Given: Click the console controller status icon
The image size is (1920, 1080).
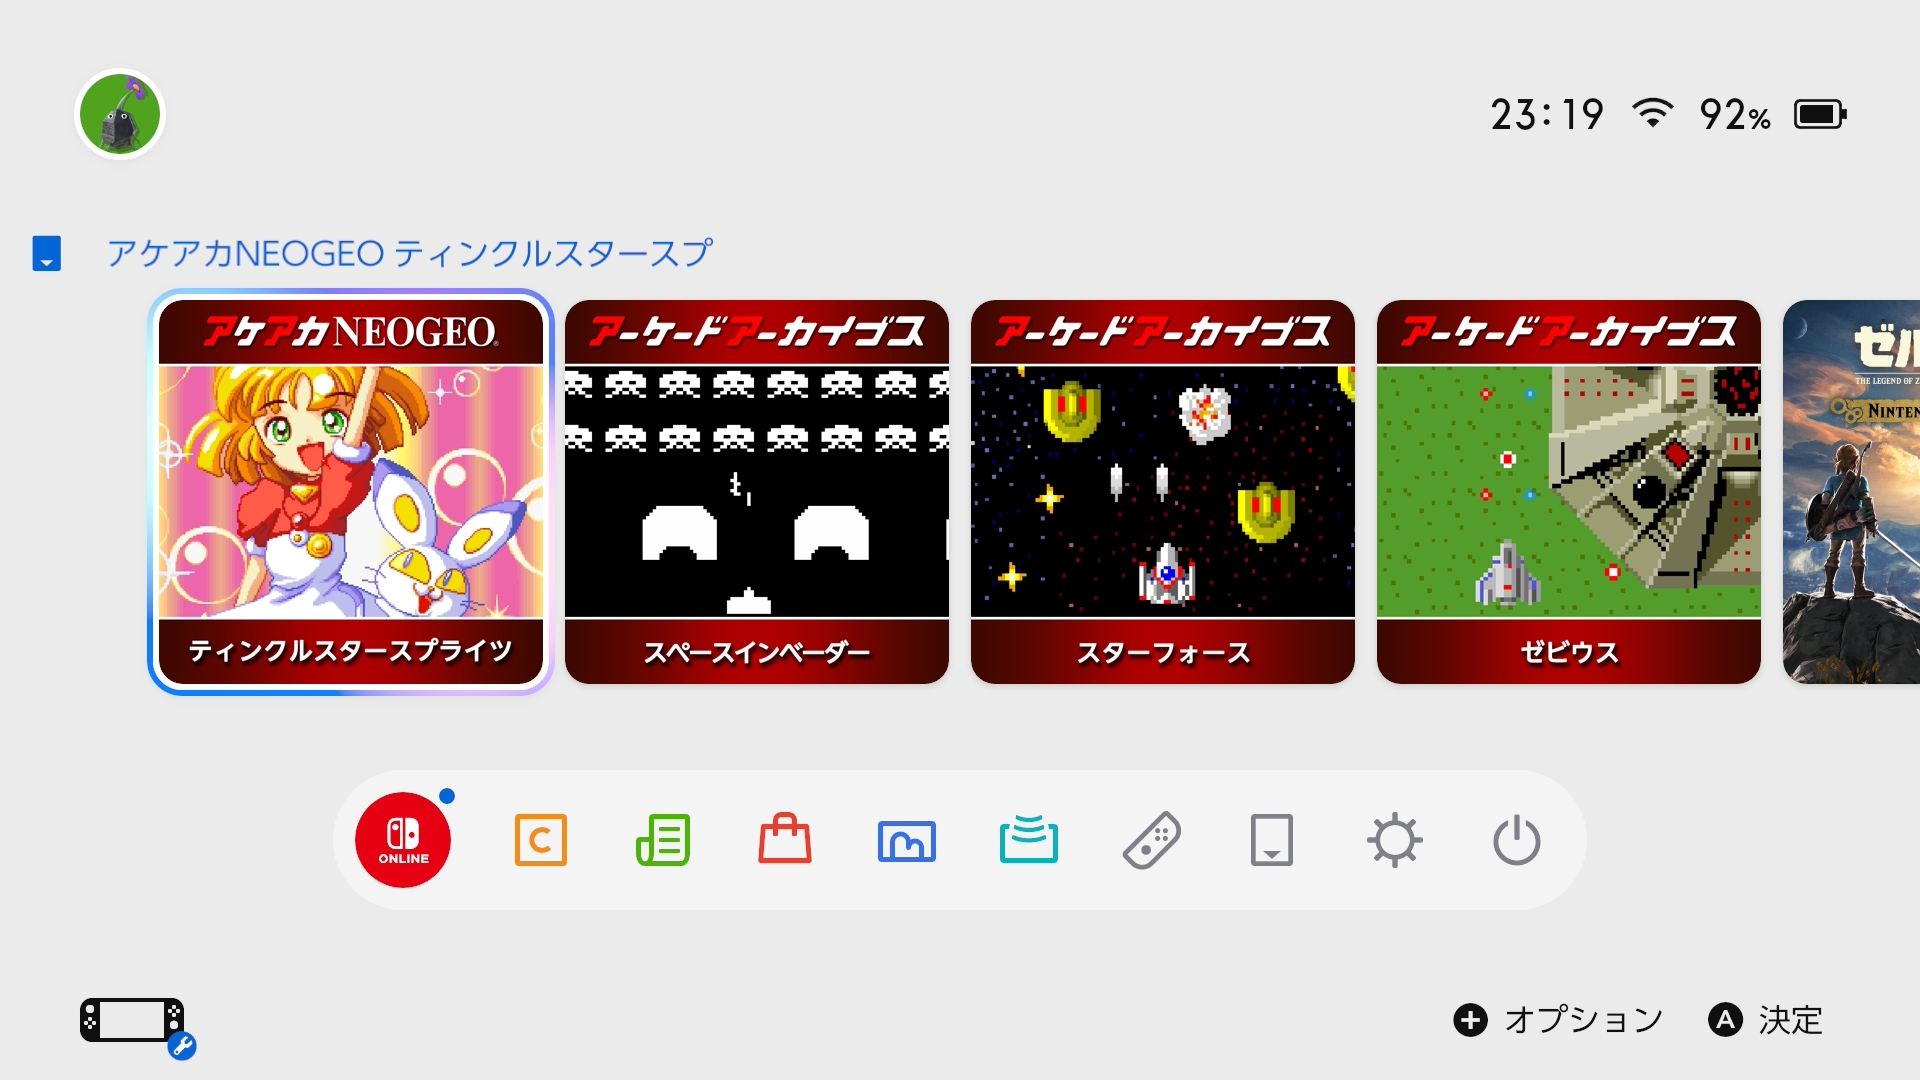Looking at the screenshot, I should pyautogui.click(x=135, y=1024).
